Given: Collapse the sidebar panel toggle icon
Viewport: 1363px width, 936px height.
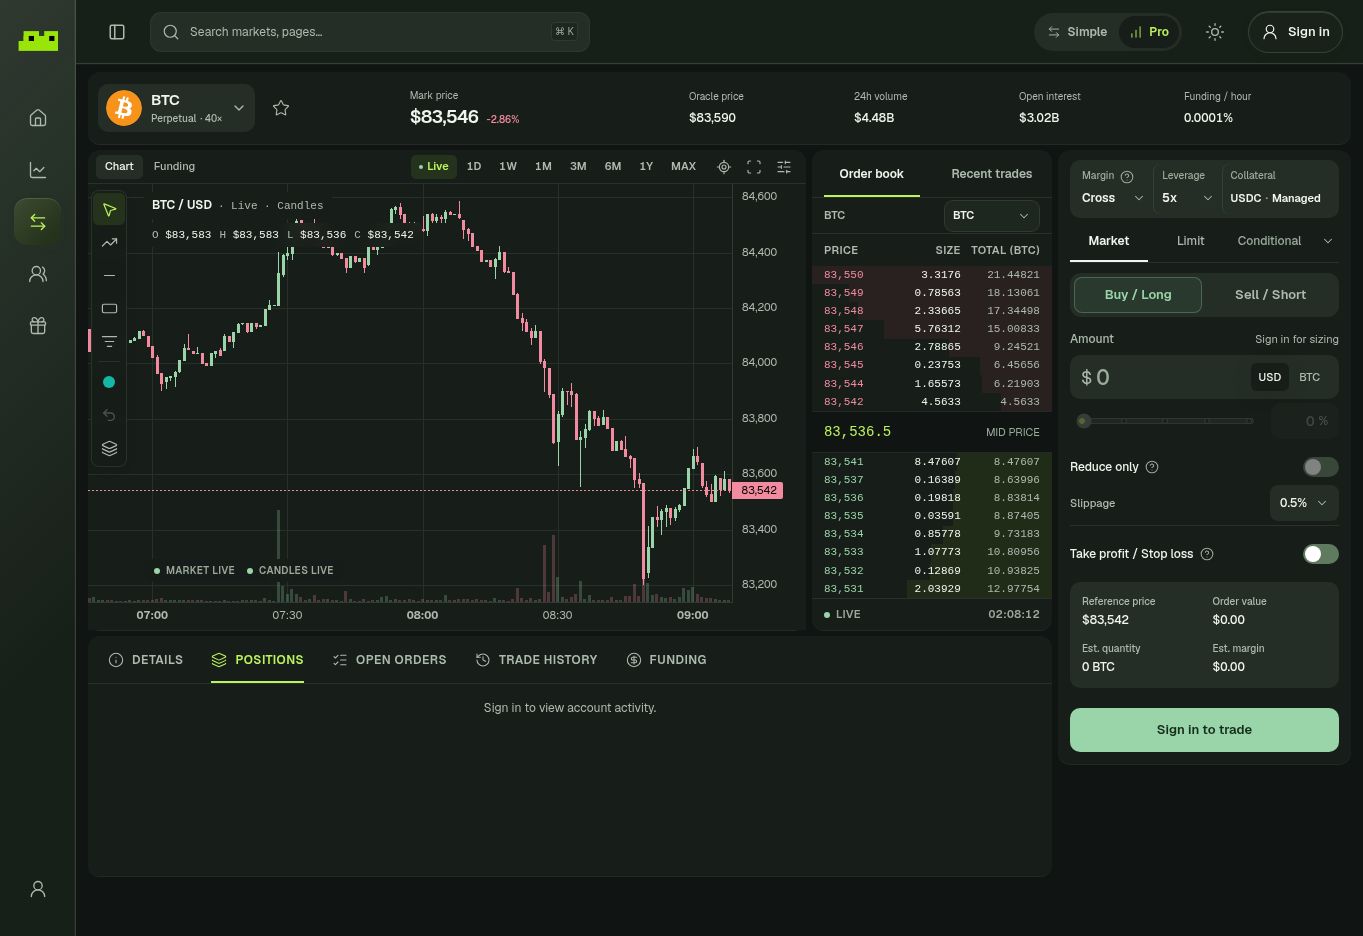Looking at the screenshot, I should click(x=117, y=32).
